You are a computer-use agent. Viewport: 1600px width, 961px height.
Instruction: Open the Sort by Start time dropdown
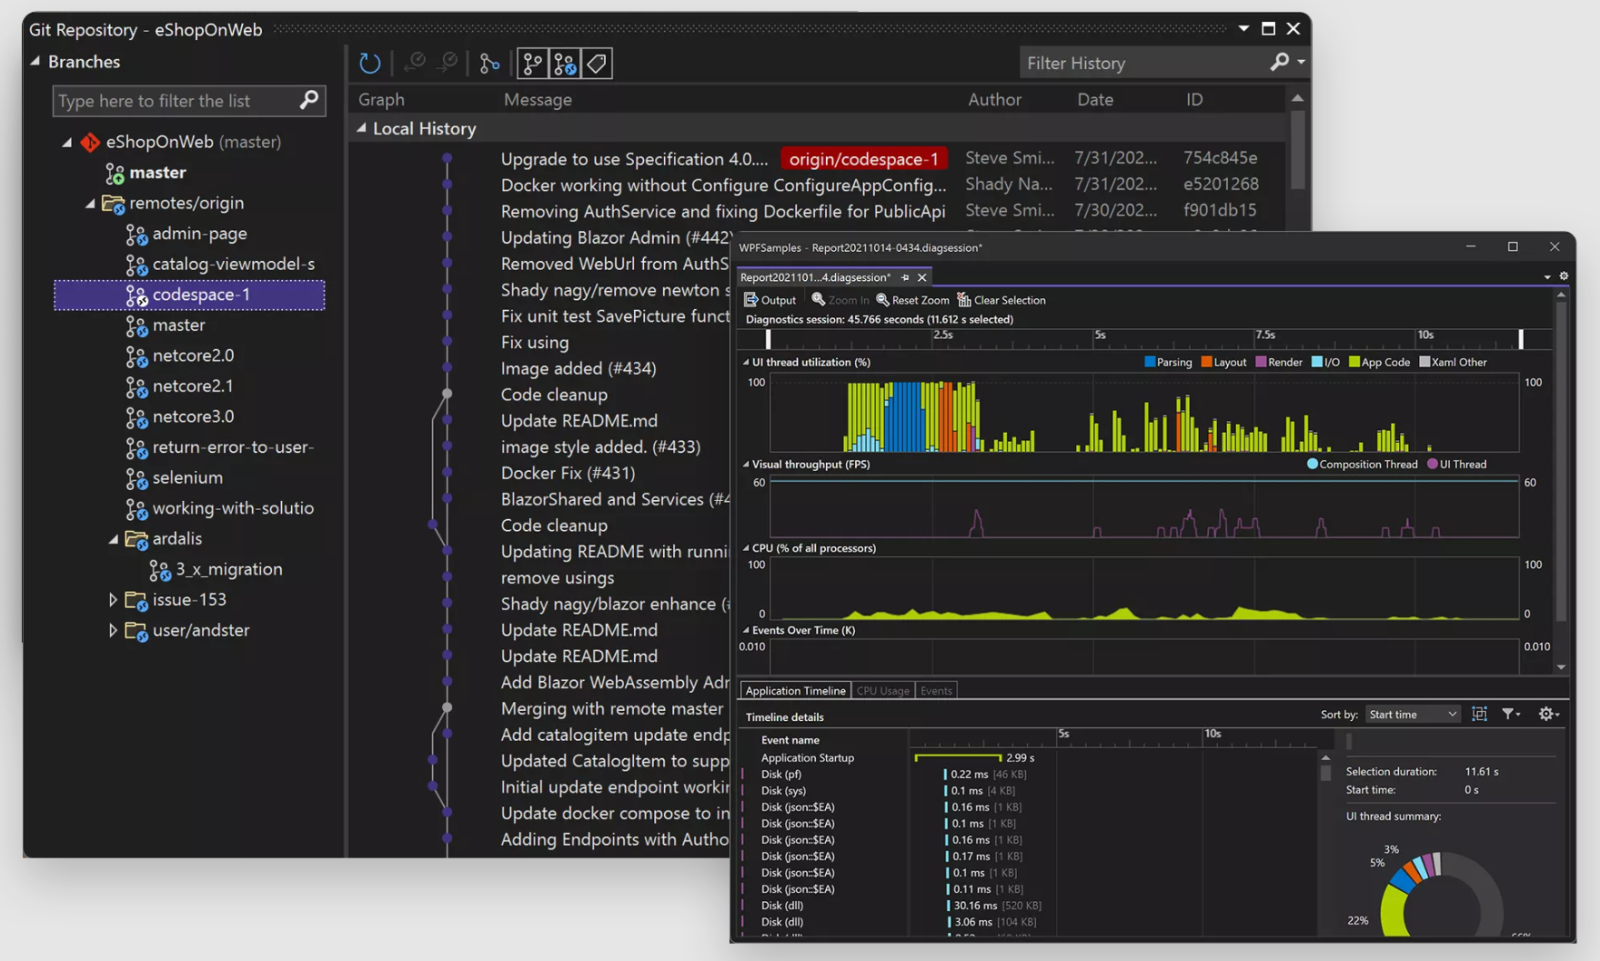pyautogui.click(x=1412, y=713)
